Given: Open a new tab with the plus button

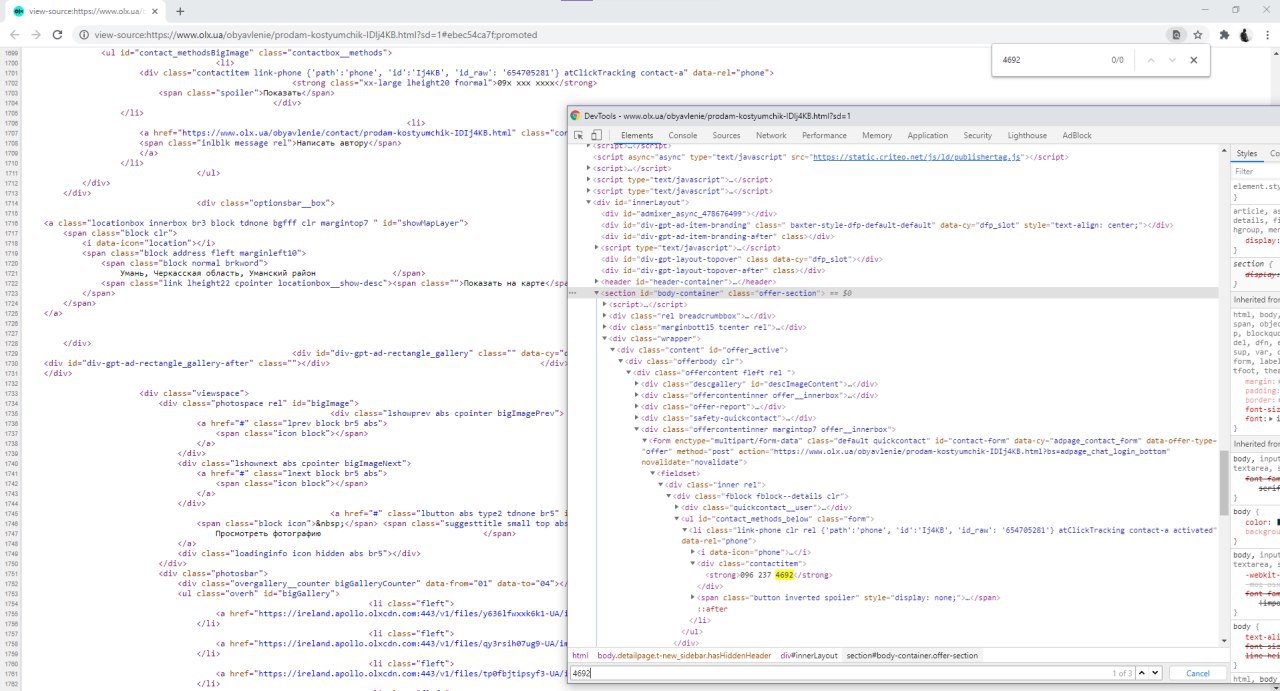Looking at the screenshot, I should pos(180,11).
